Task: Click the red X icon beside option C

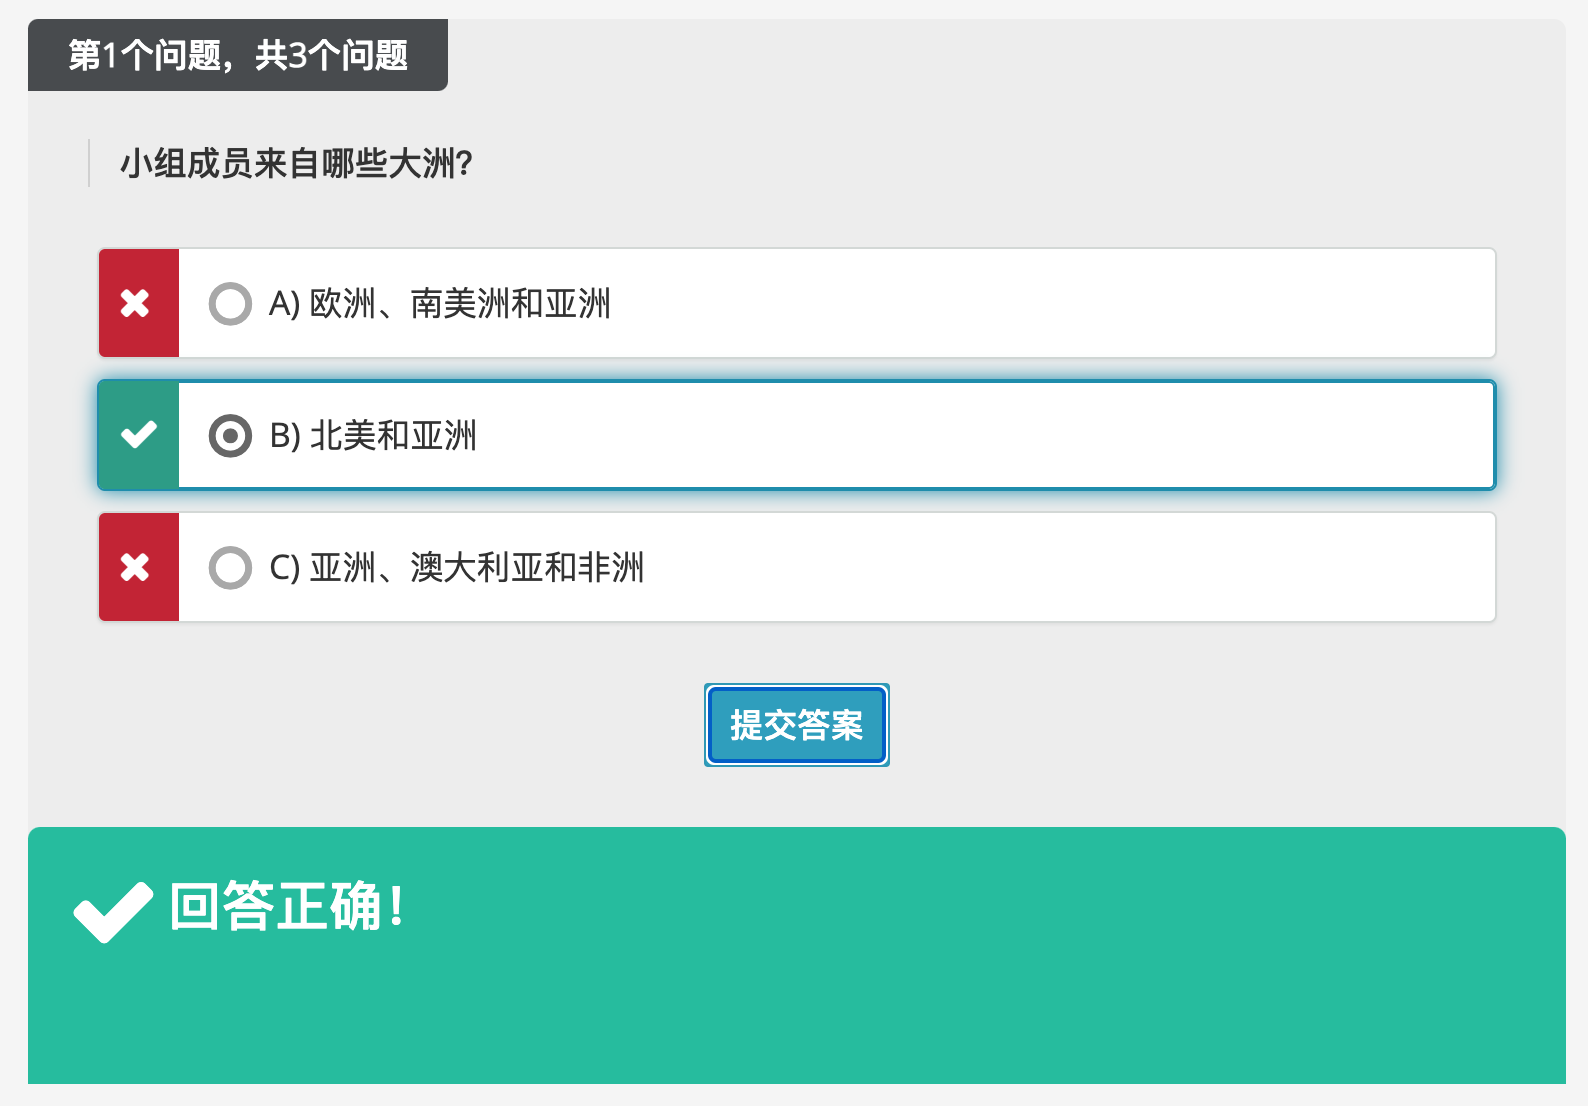Action: click(136, 567)
